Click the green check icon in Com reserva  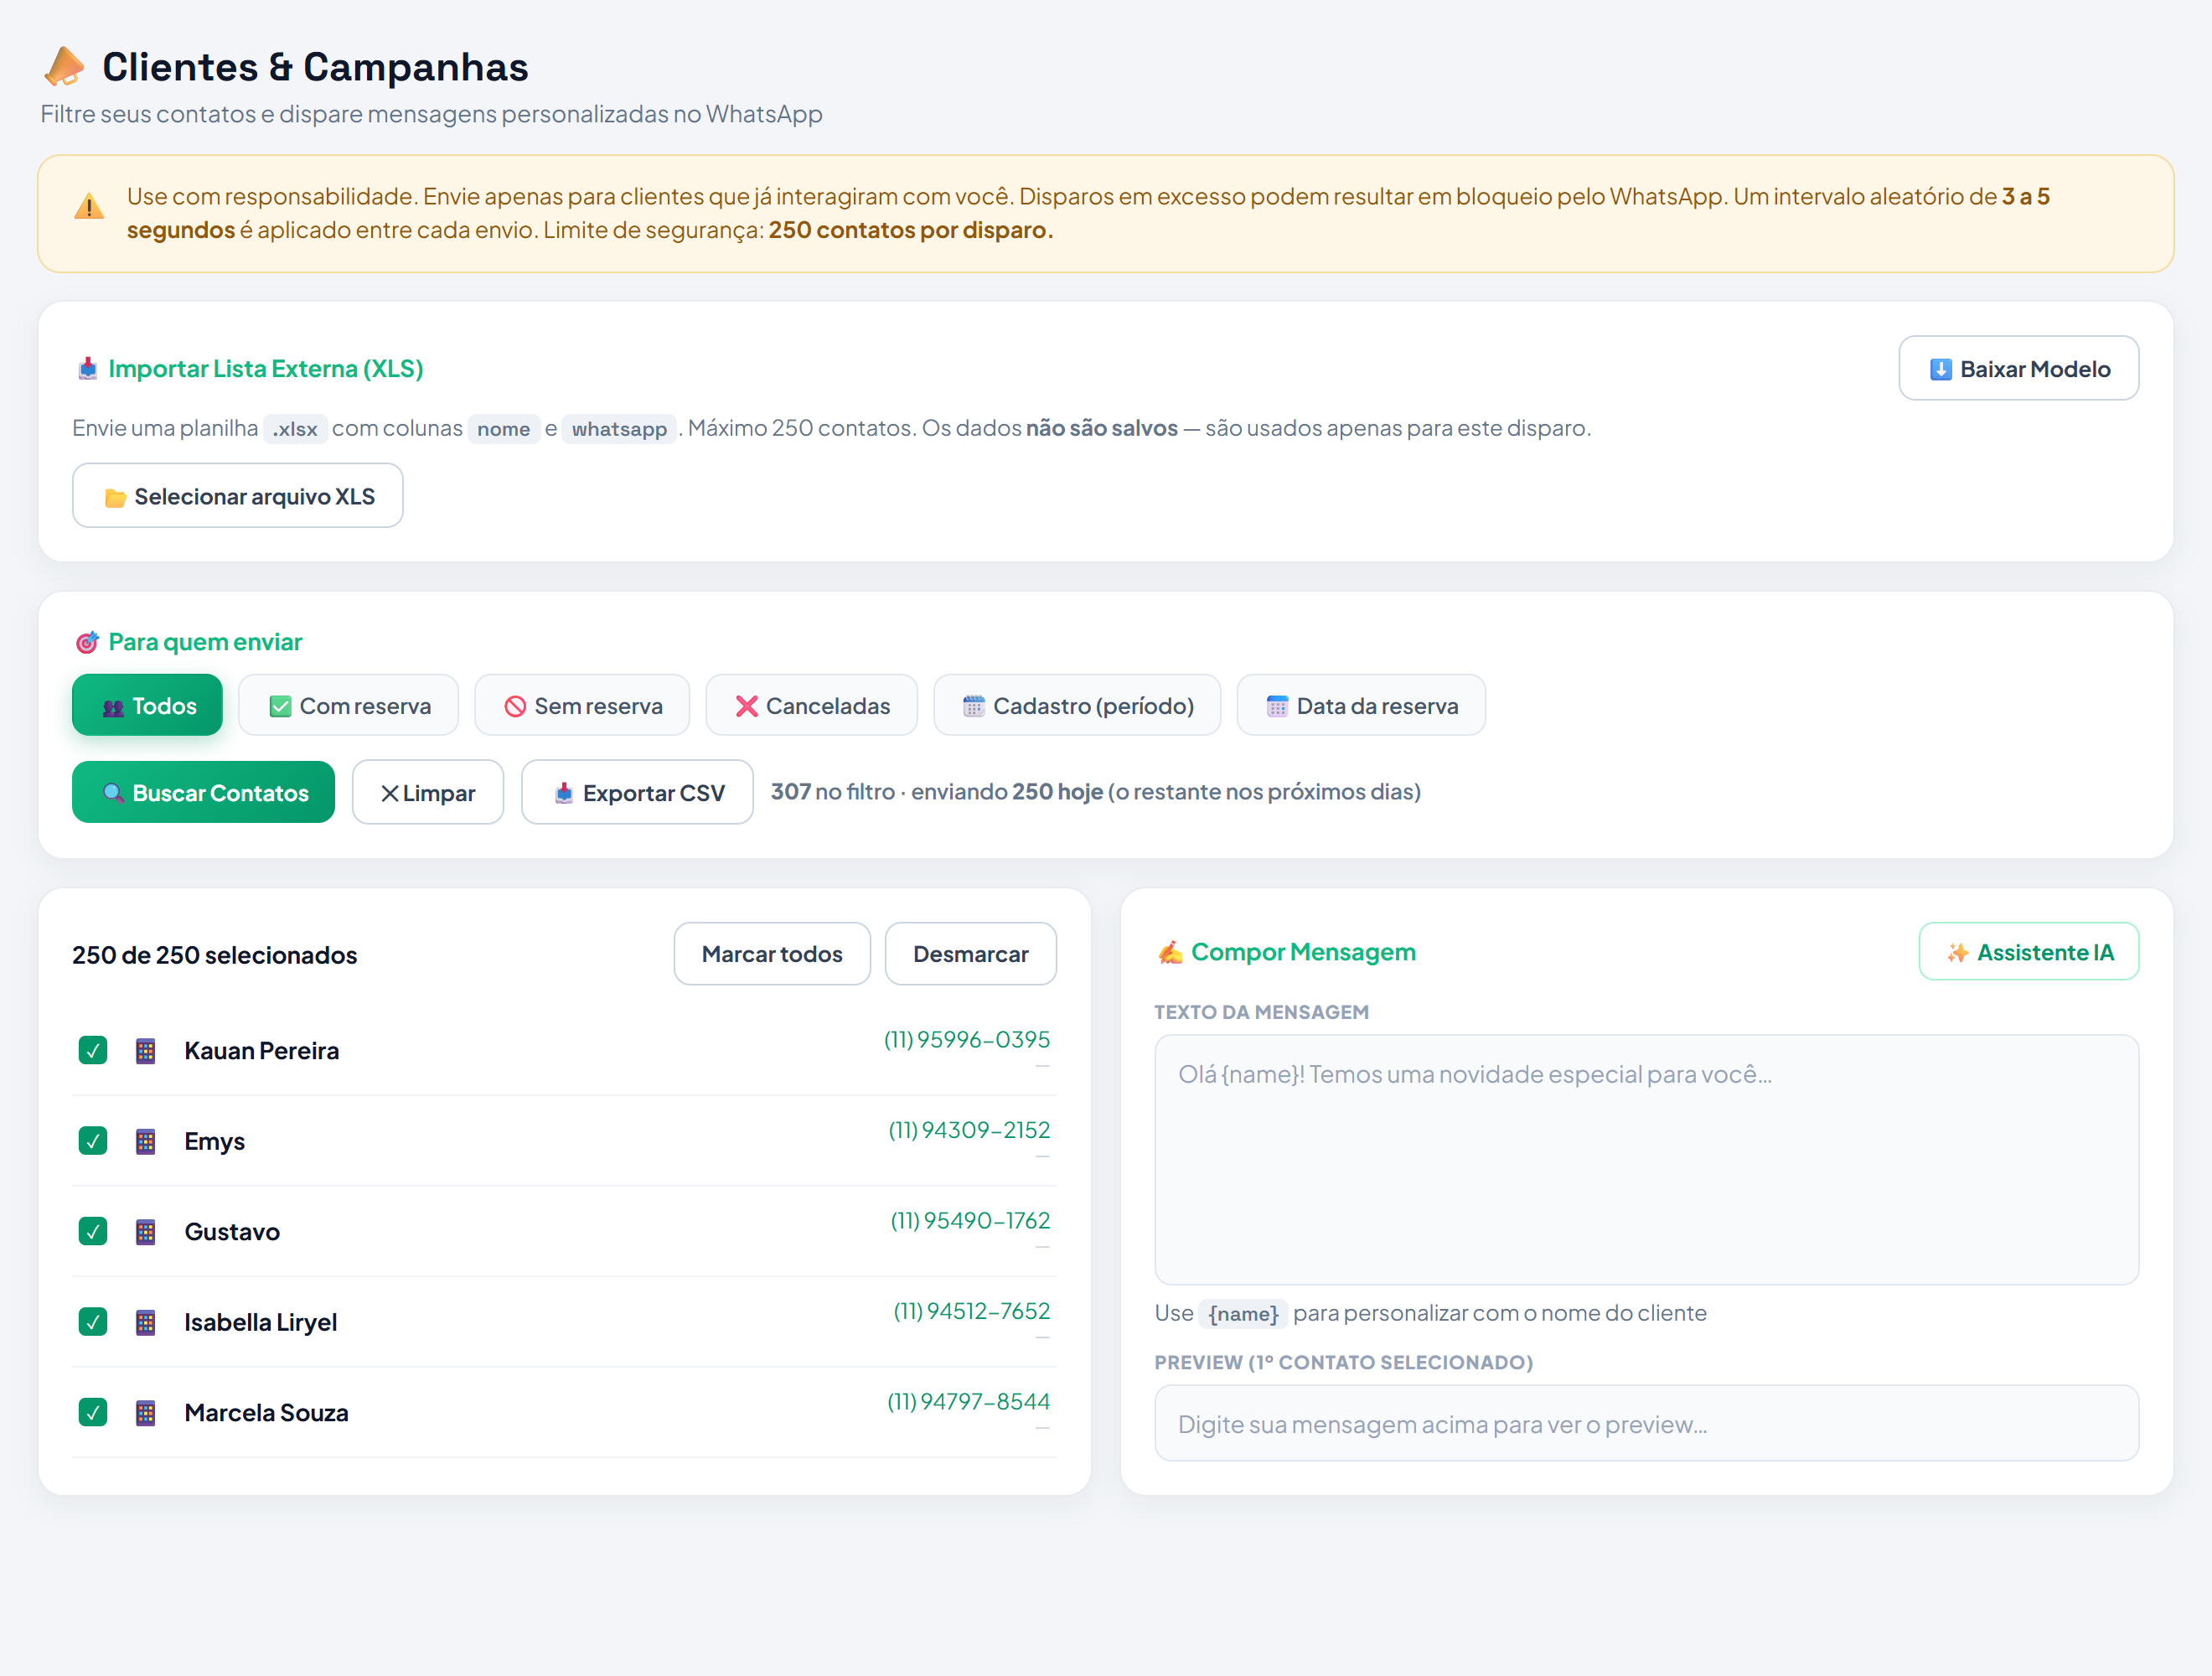280,706
